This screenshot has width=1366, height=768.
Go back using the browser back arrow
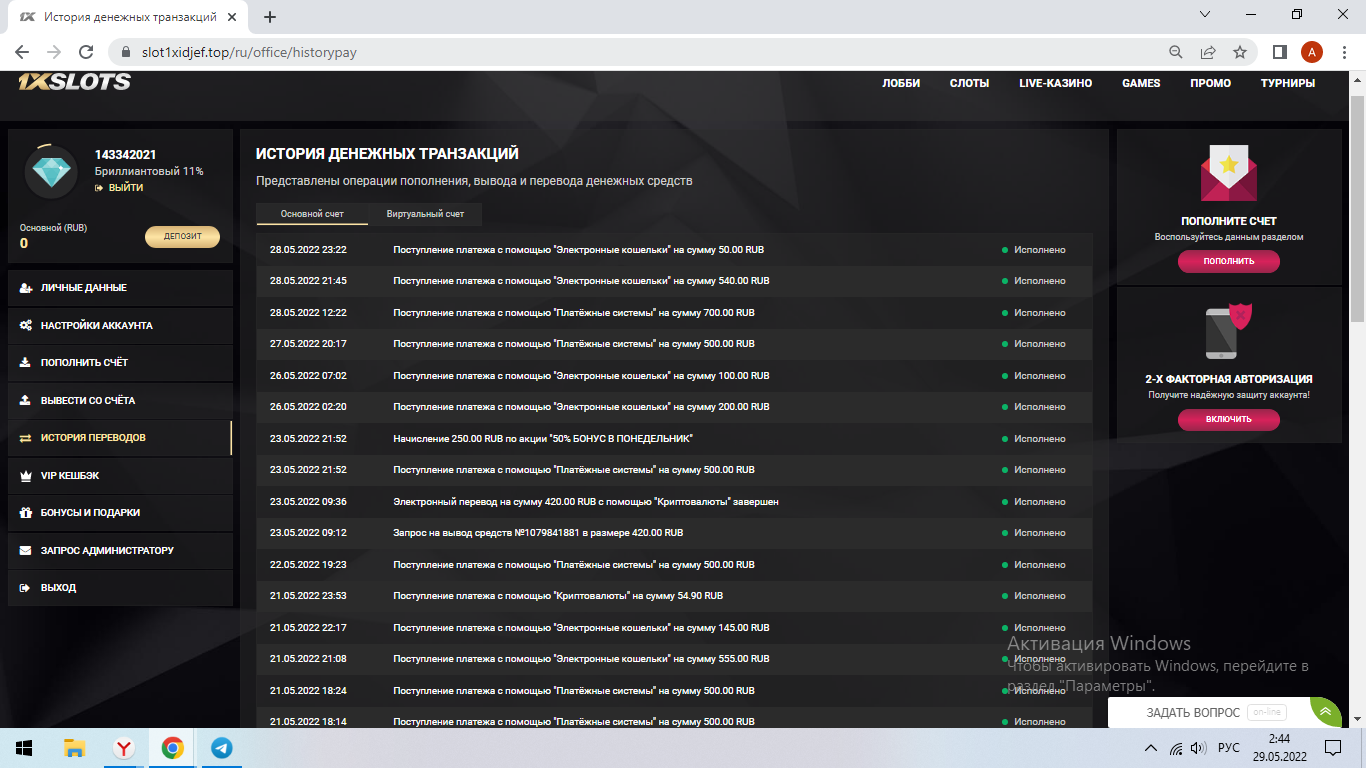[22, 52]
